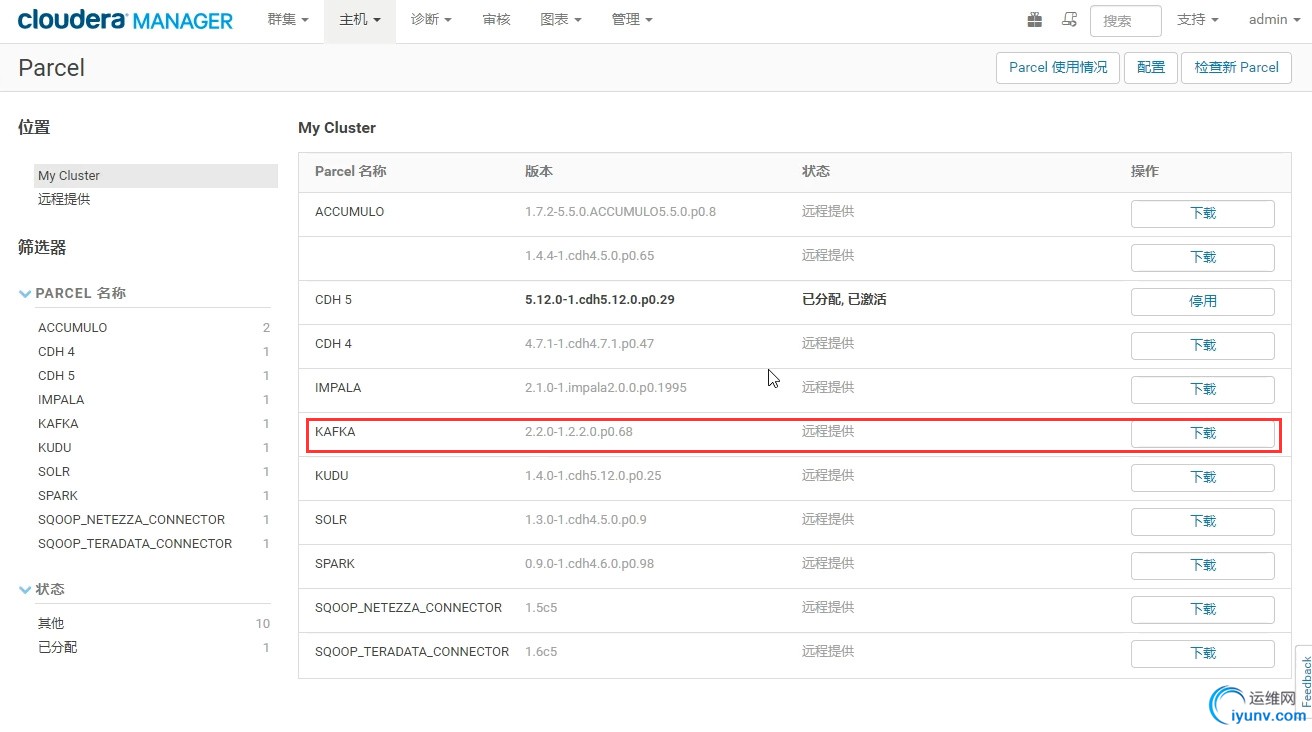This screenshot has height=732, width=1312.
Task: Open the parcel gift icon in header
Action: tap(1034, 19)
